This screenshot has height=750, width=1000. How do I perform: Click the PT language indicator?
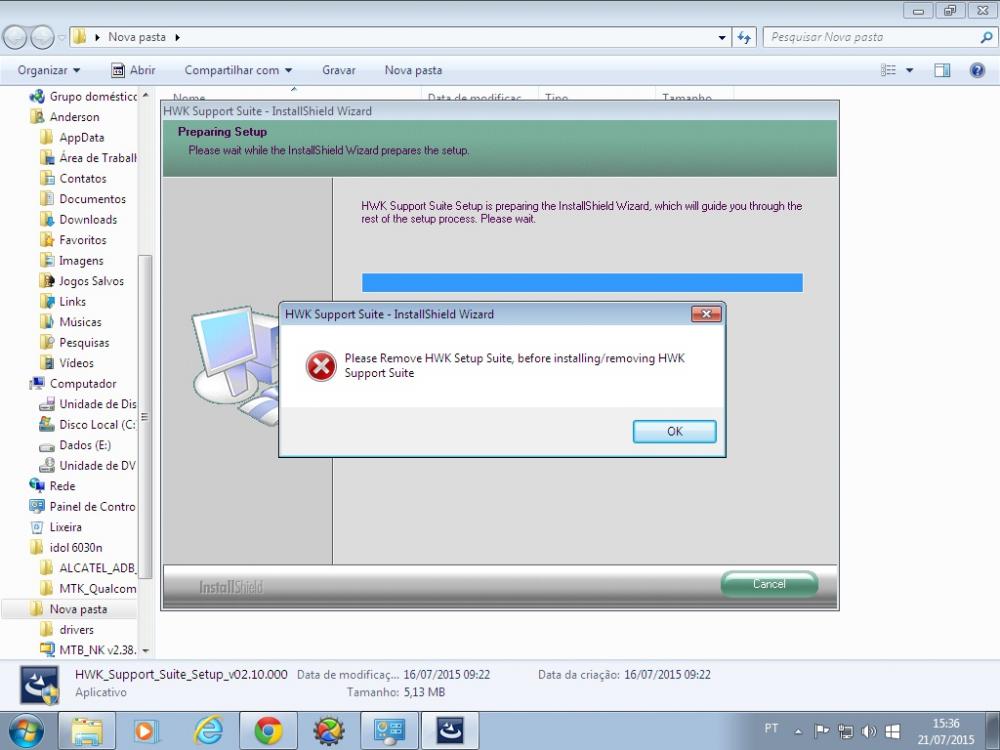[x=771, y=728]
